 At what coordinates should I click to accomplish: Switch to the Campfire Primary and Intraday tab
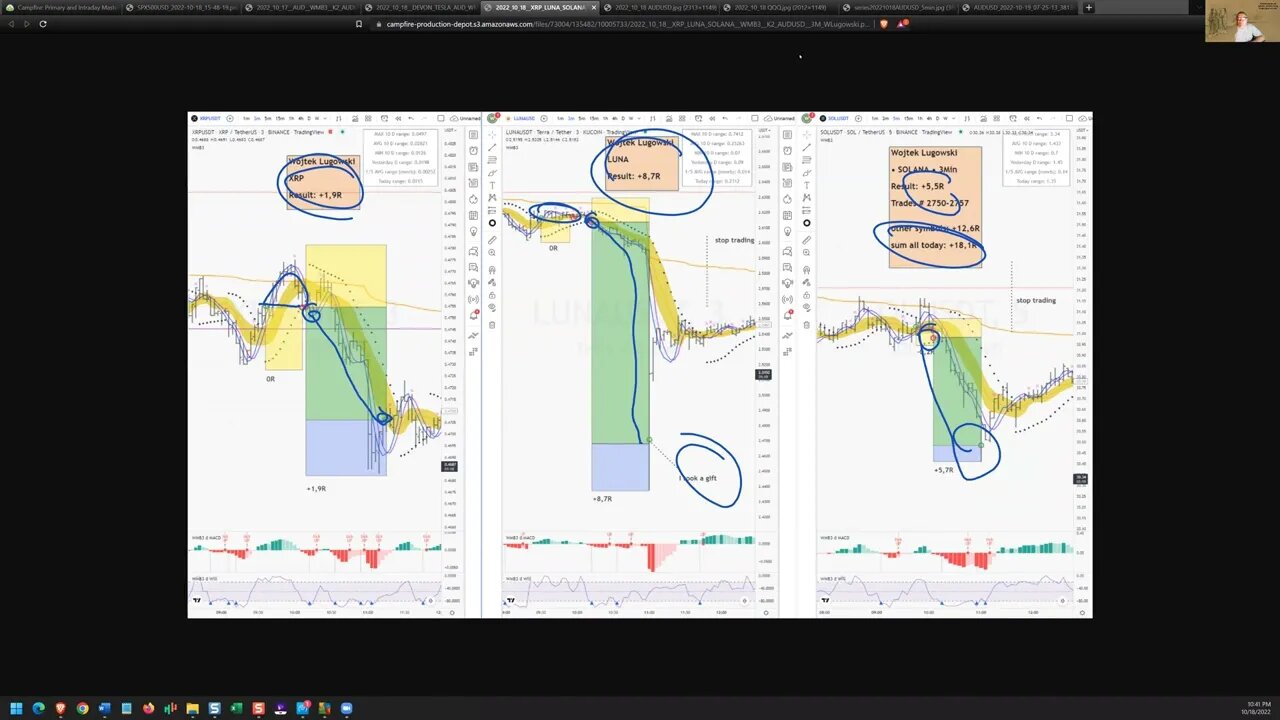coord(60,7)
